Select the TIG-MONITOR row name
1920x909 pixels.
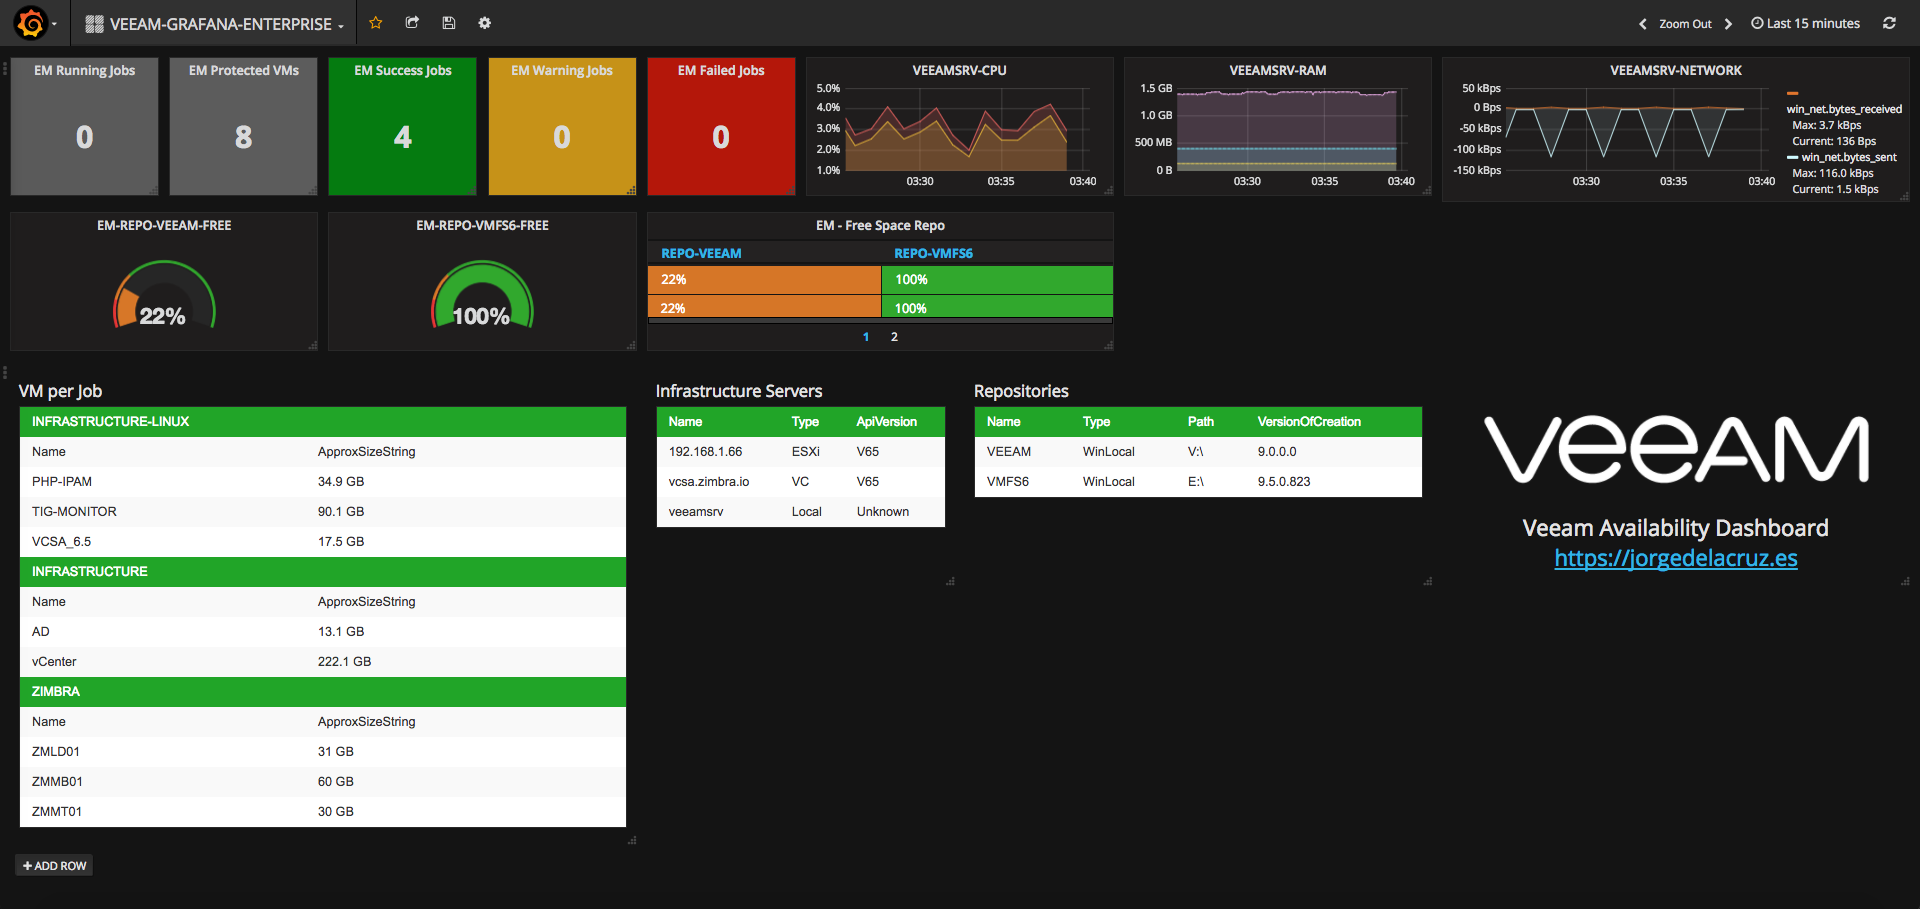(74, 511)
